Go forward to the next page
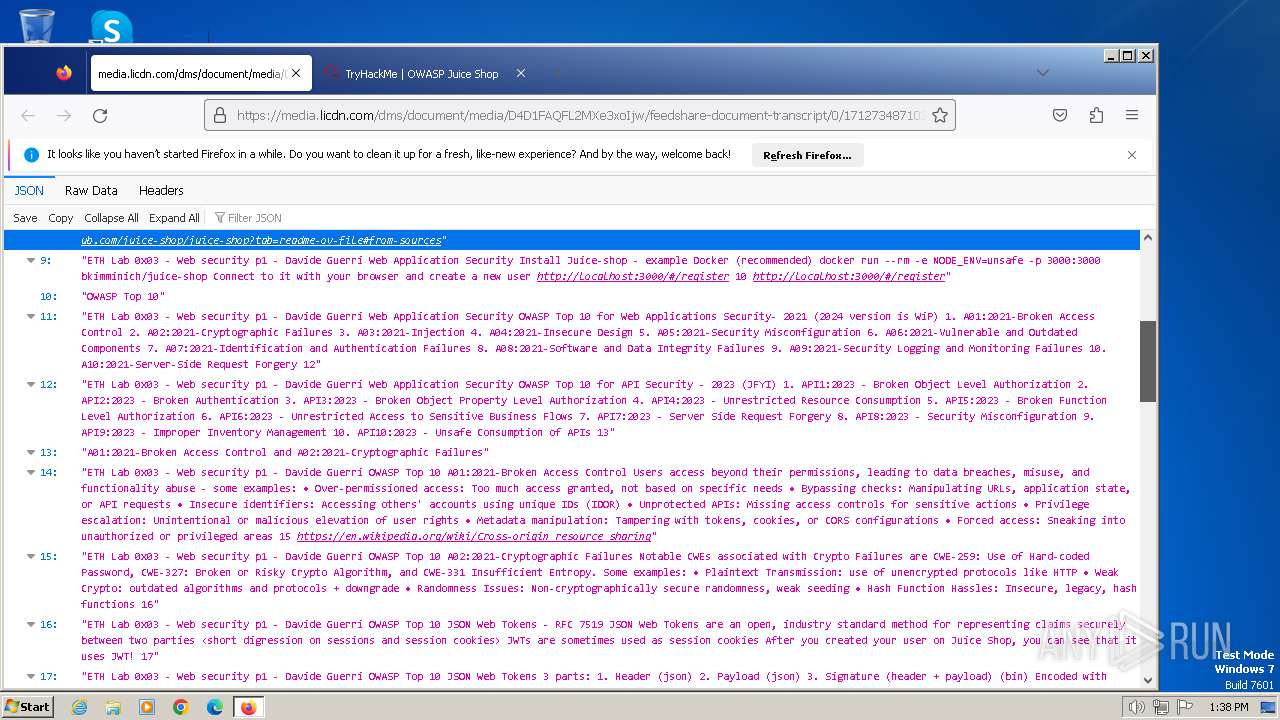The width and height of the screenshot is (1280, 720). (64, 115)
